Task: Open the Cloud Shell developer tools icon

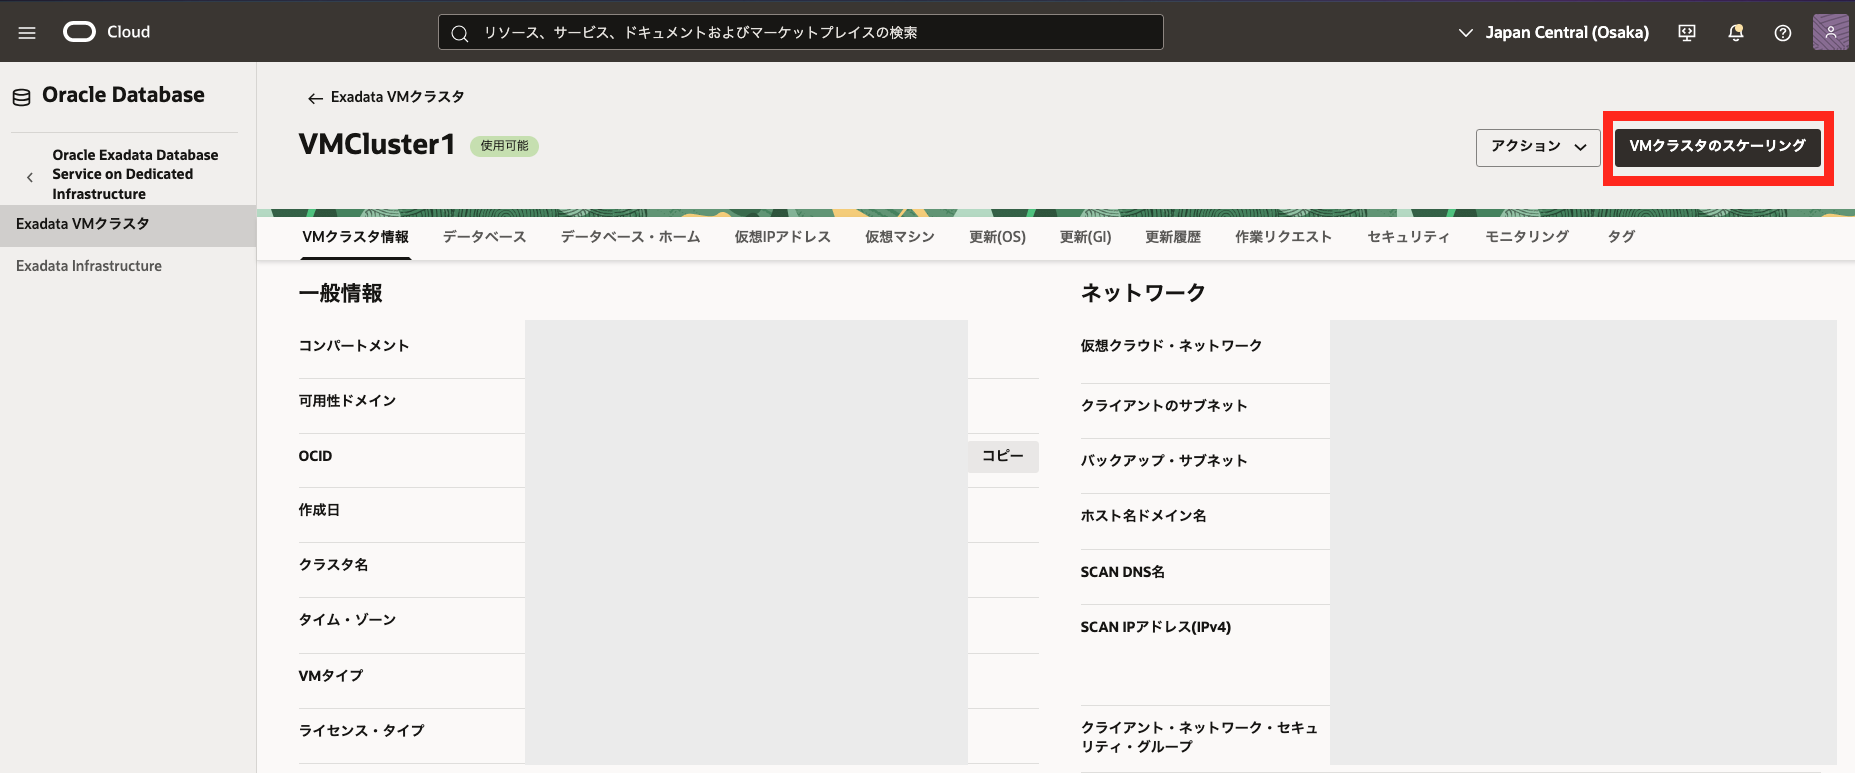Action: click(x=1687, y=33)
